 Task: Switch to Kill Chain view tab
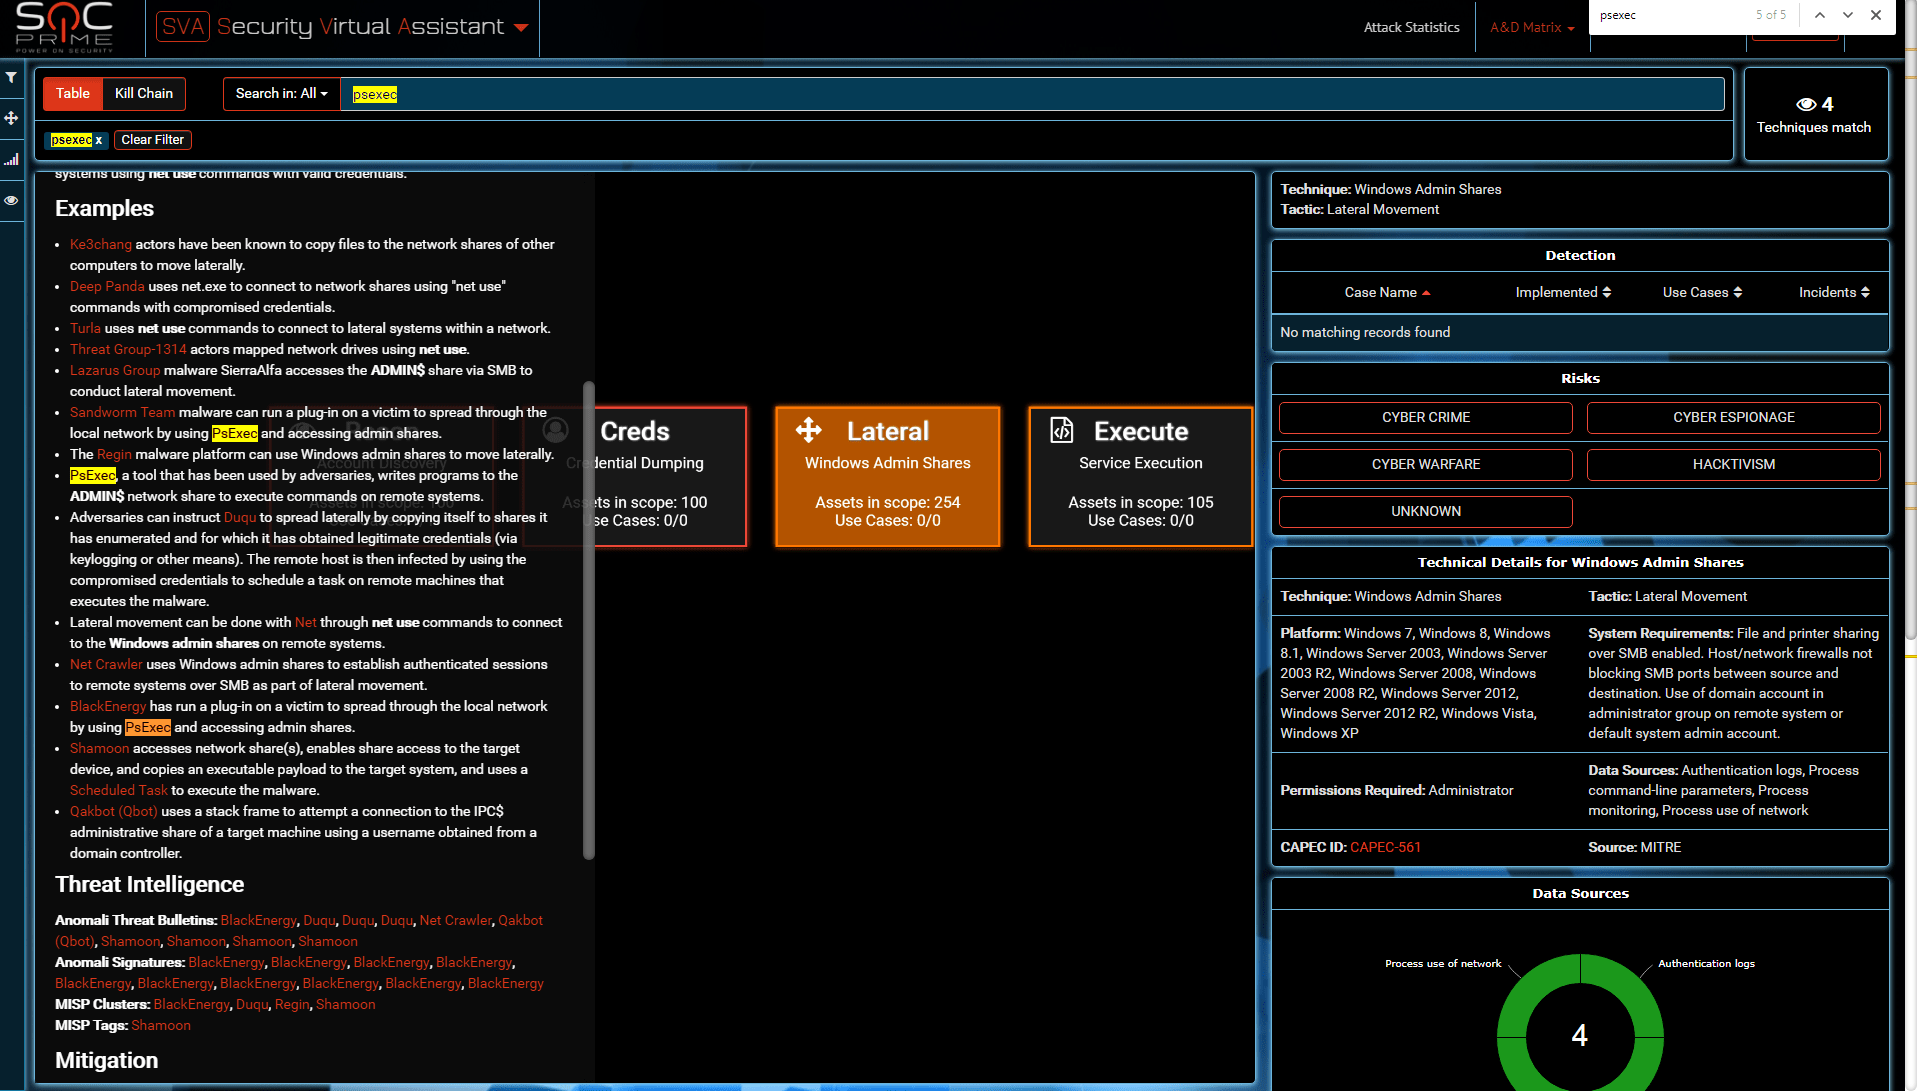tap(144, 94)
